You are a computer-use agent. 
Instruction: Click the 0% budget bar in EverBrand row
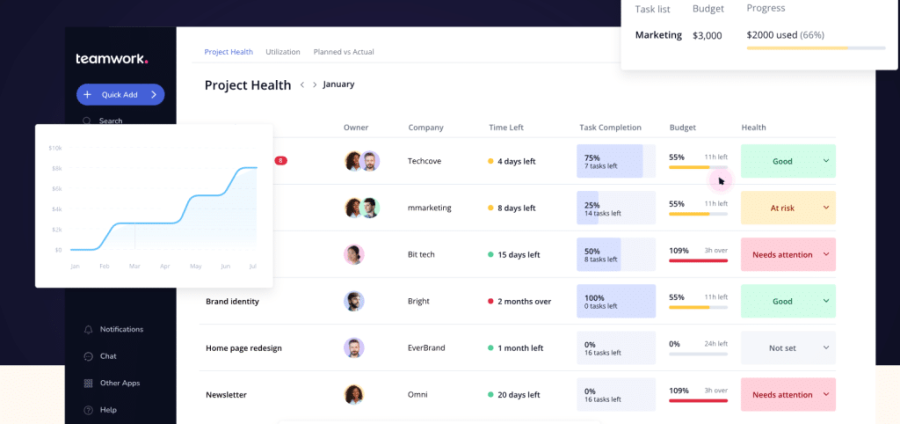point(698,354)
